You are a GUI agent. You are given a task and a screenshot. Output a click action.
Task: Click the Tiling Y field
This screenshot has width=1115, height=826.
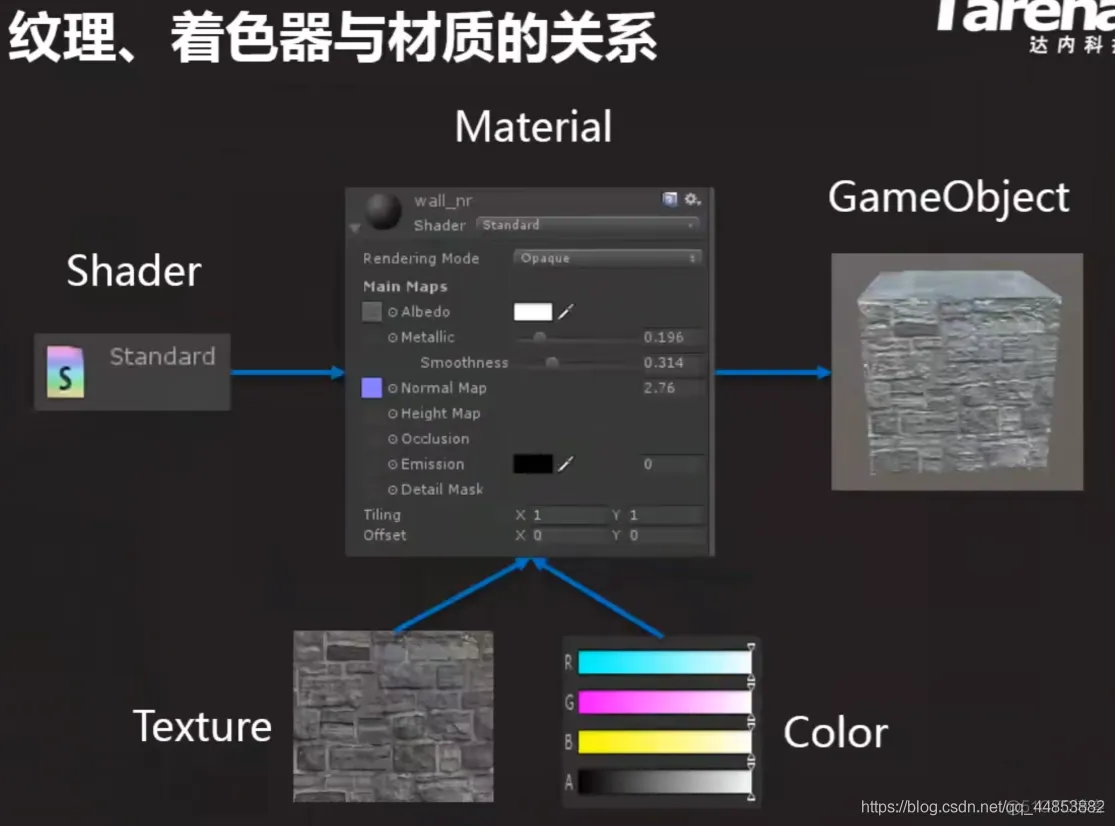click(665, 515)
